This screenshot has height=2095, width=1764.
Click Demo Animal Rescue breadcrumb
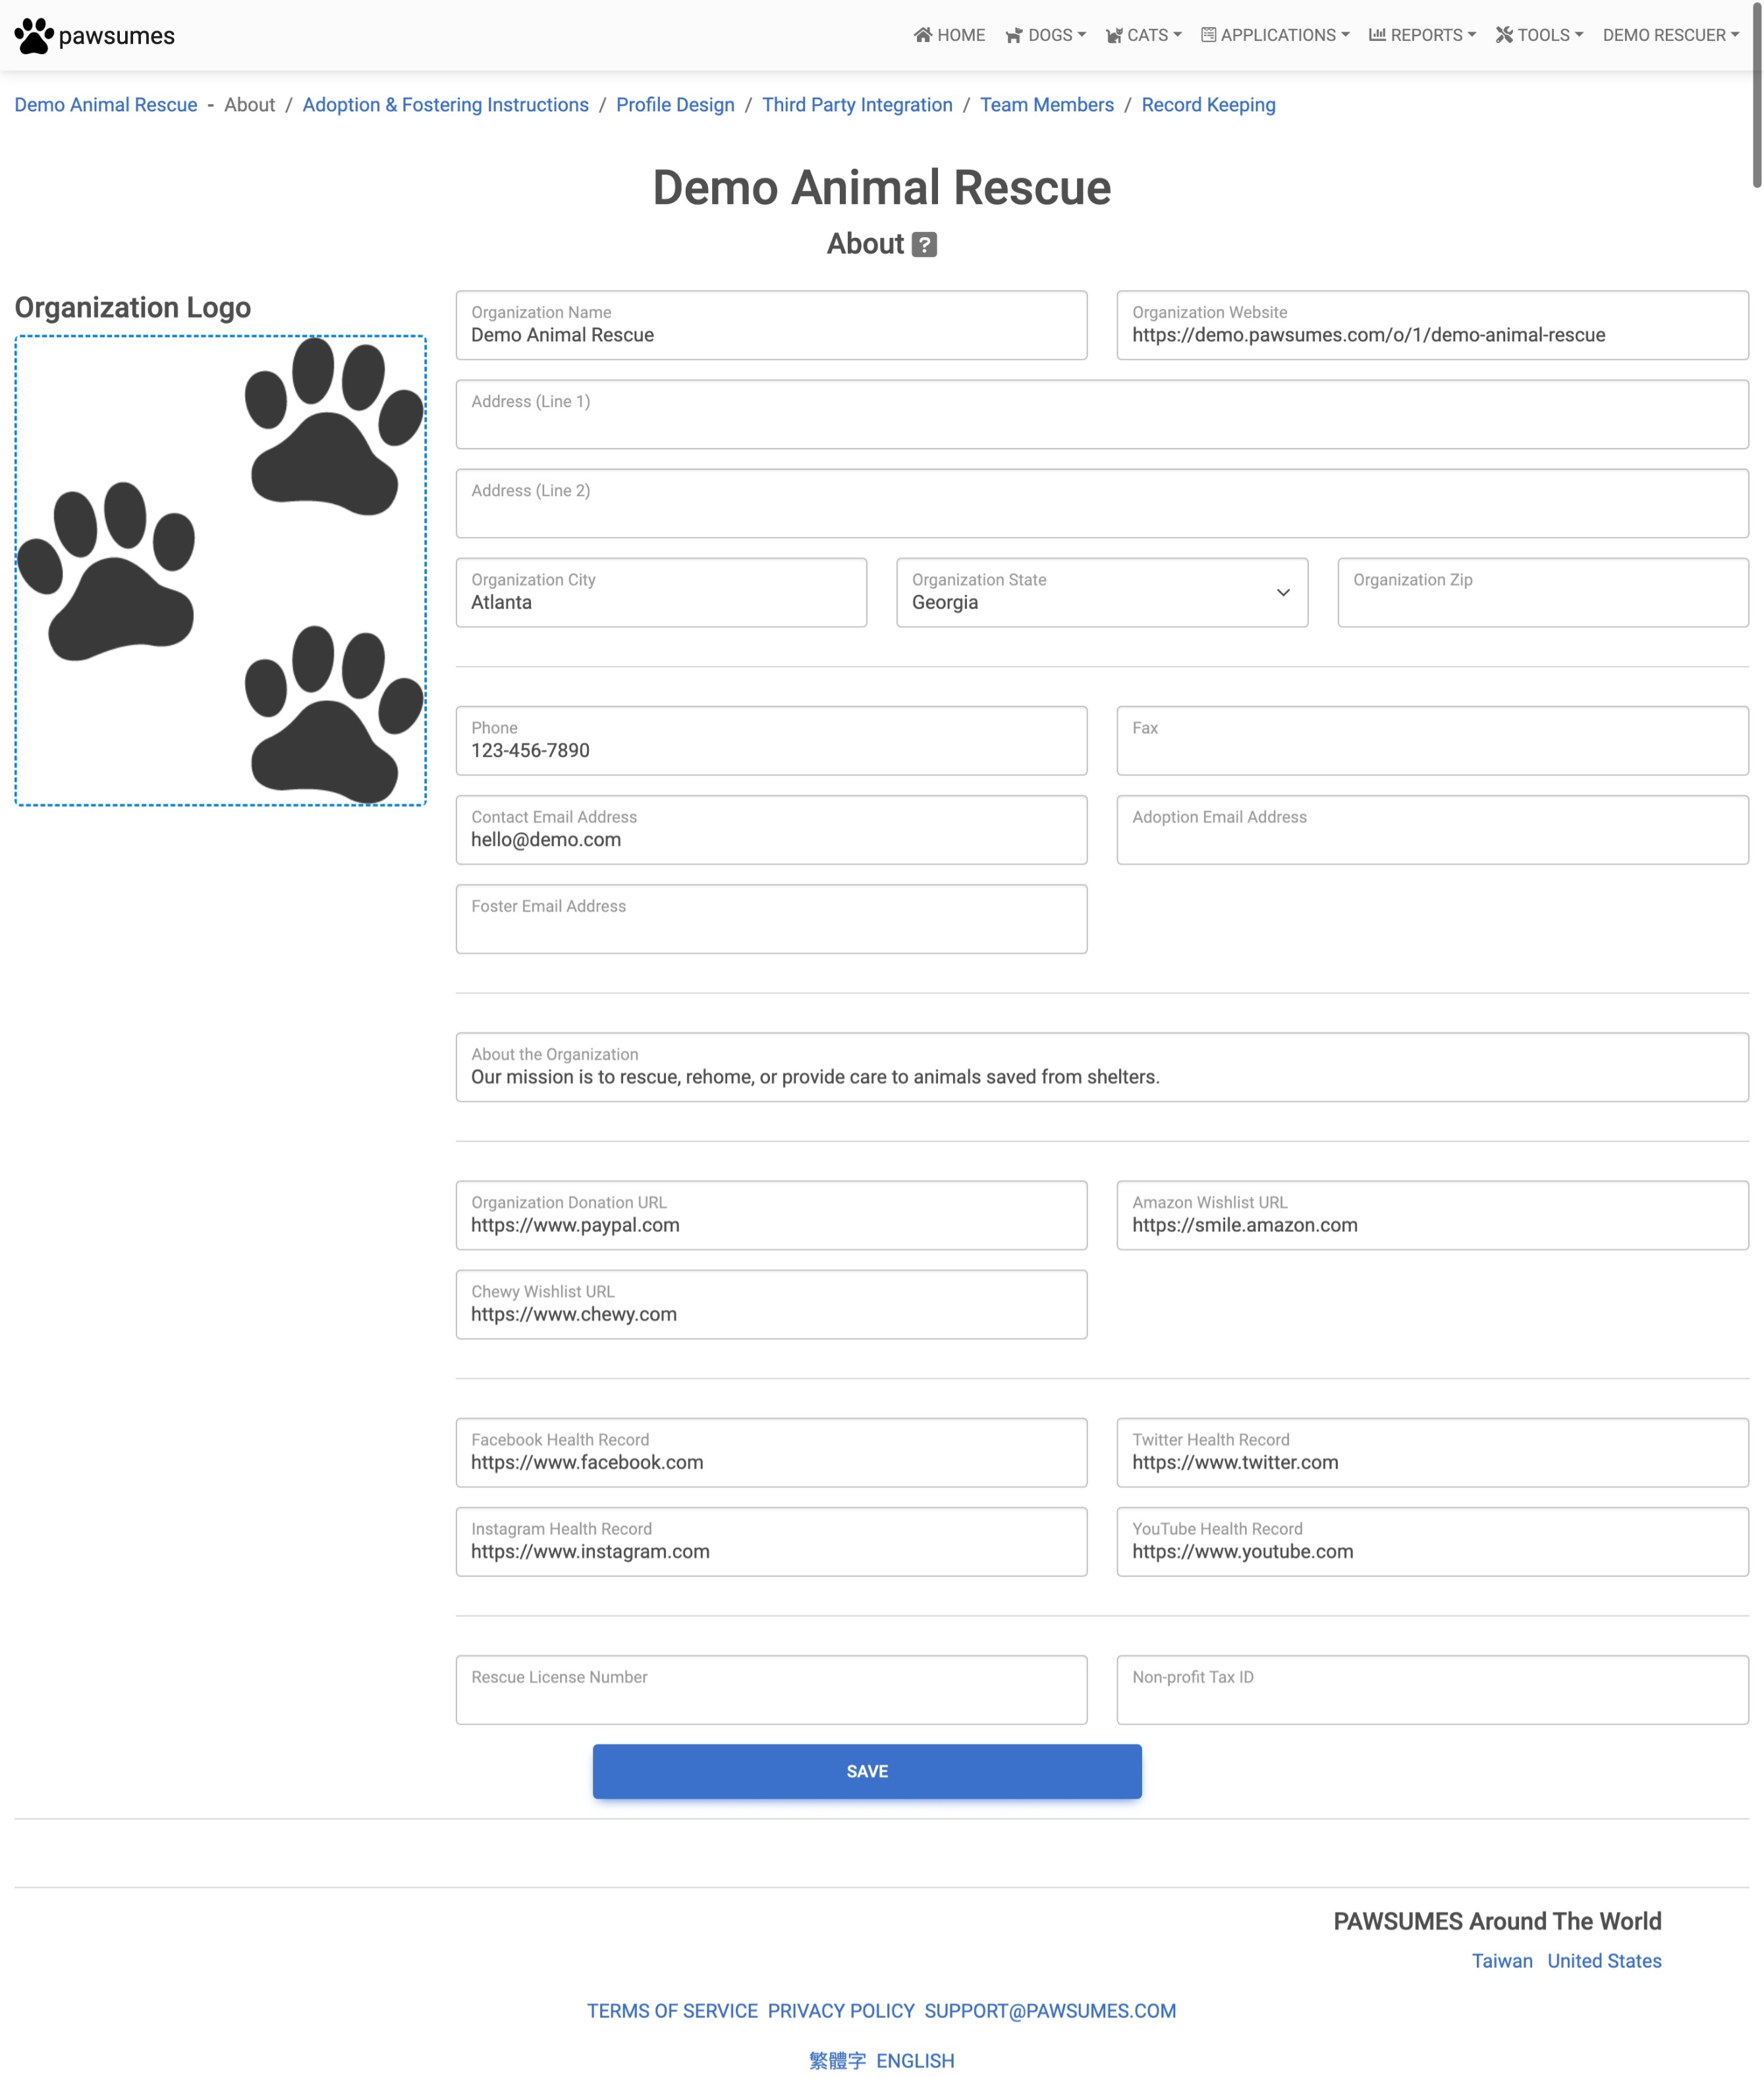click(x=105, y=105)
